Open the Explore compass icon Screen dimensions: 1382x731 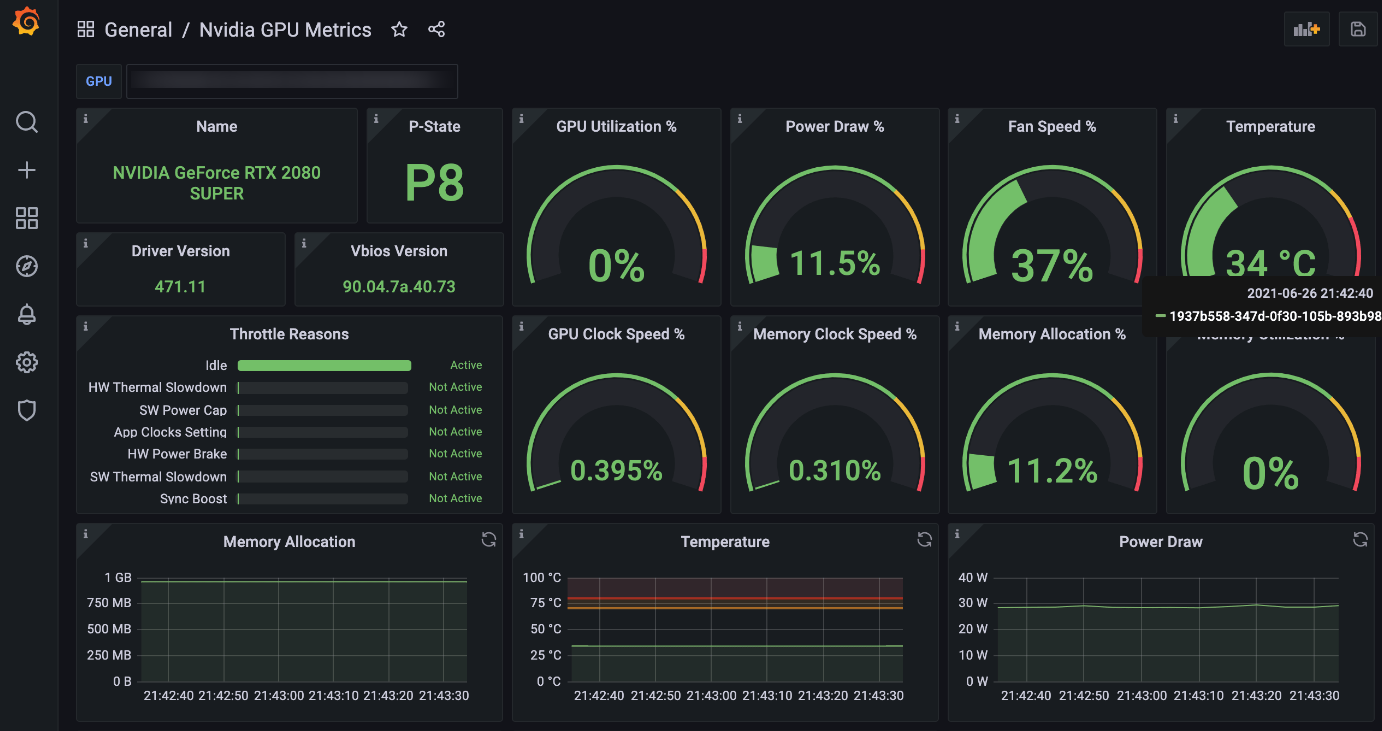(27, 266)
